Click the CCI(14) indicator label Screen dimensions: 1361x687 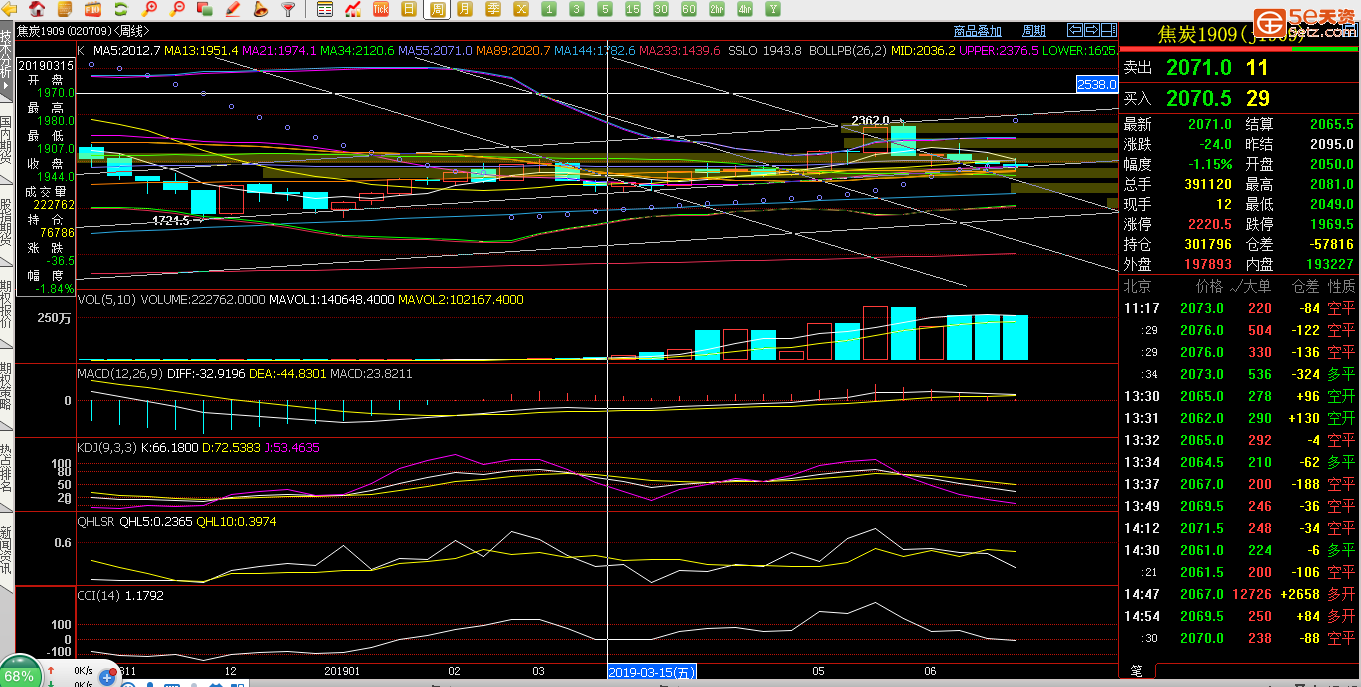99,595
